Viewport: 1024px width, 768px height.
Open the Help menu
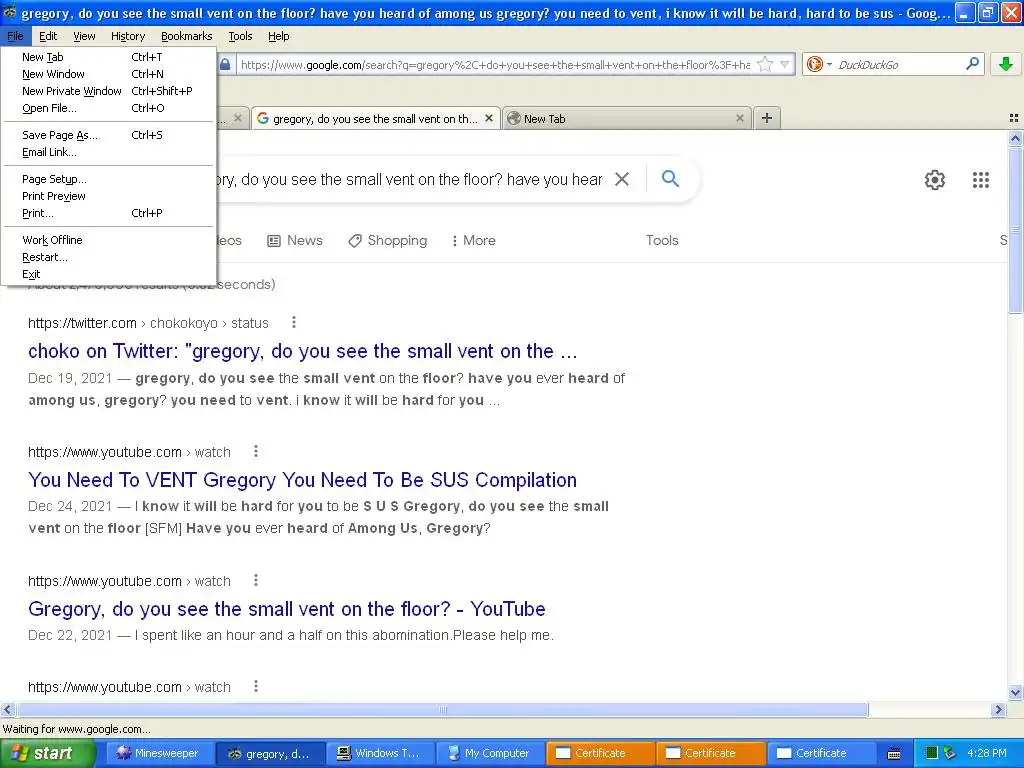[279, 36]
